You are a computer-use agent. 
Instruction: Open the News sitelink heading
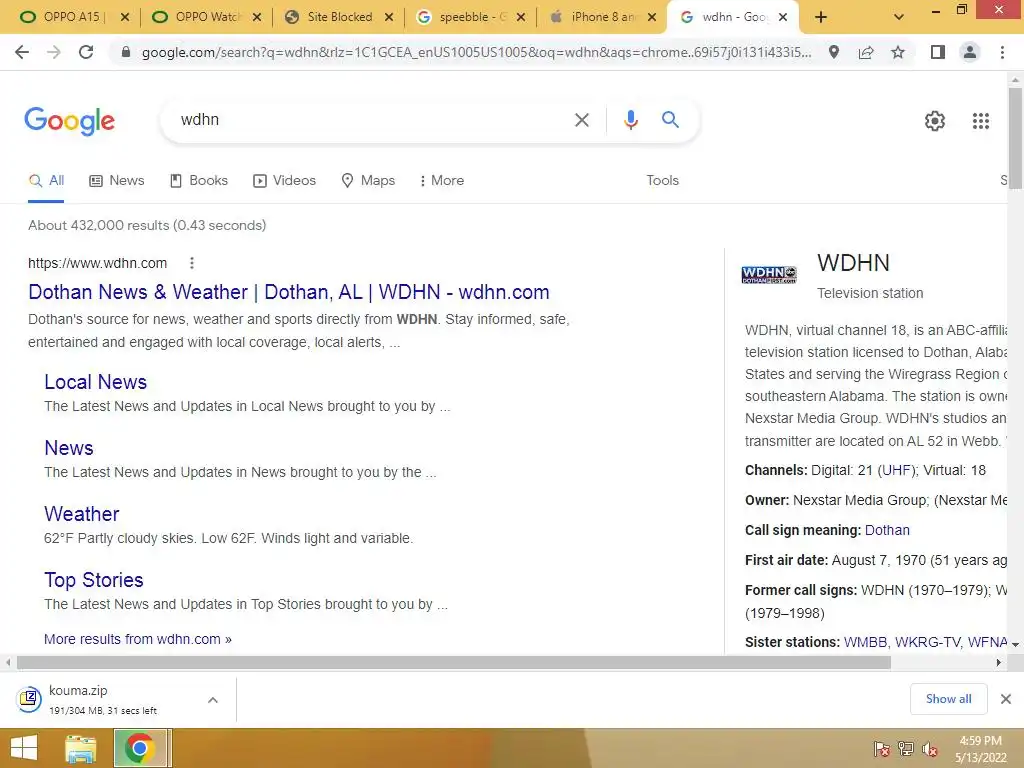pyautogui.click(x=69, y=448)
